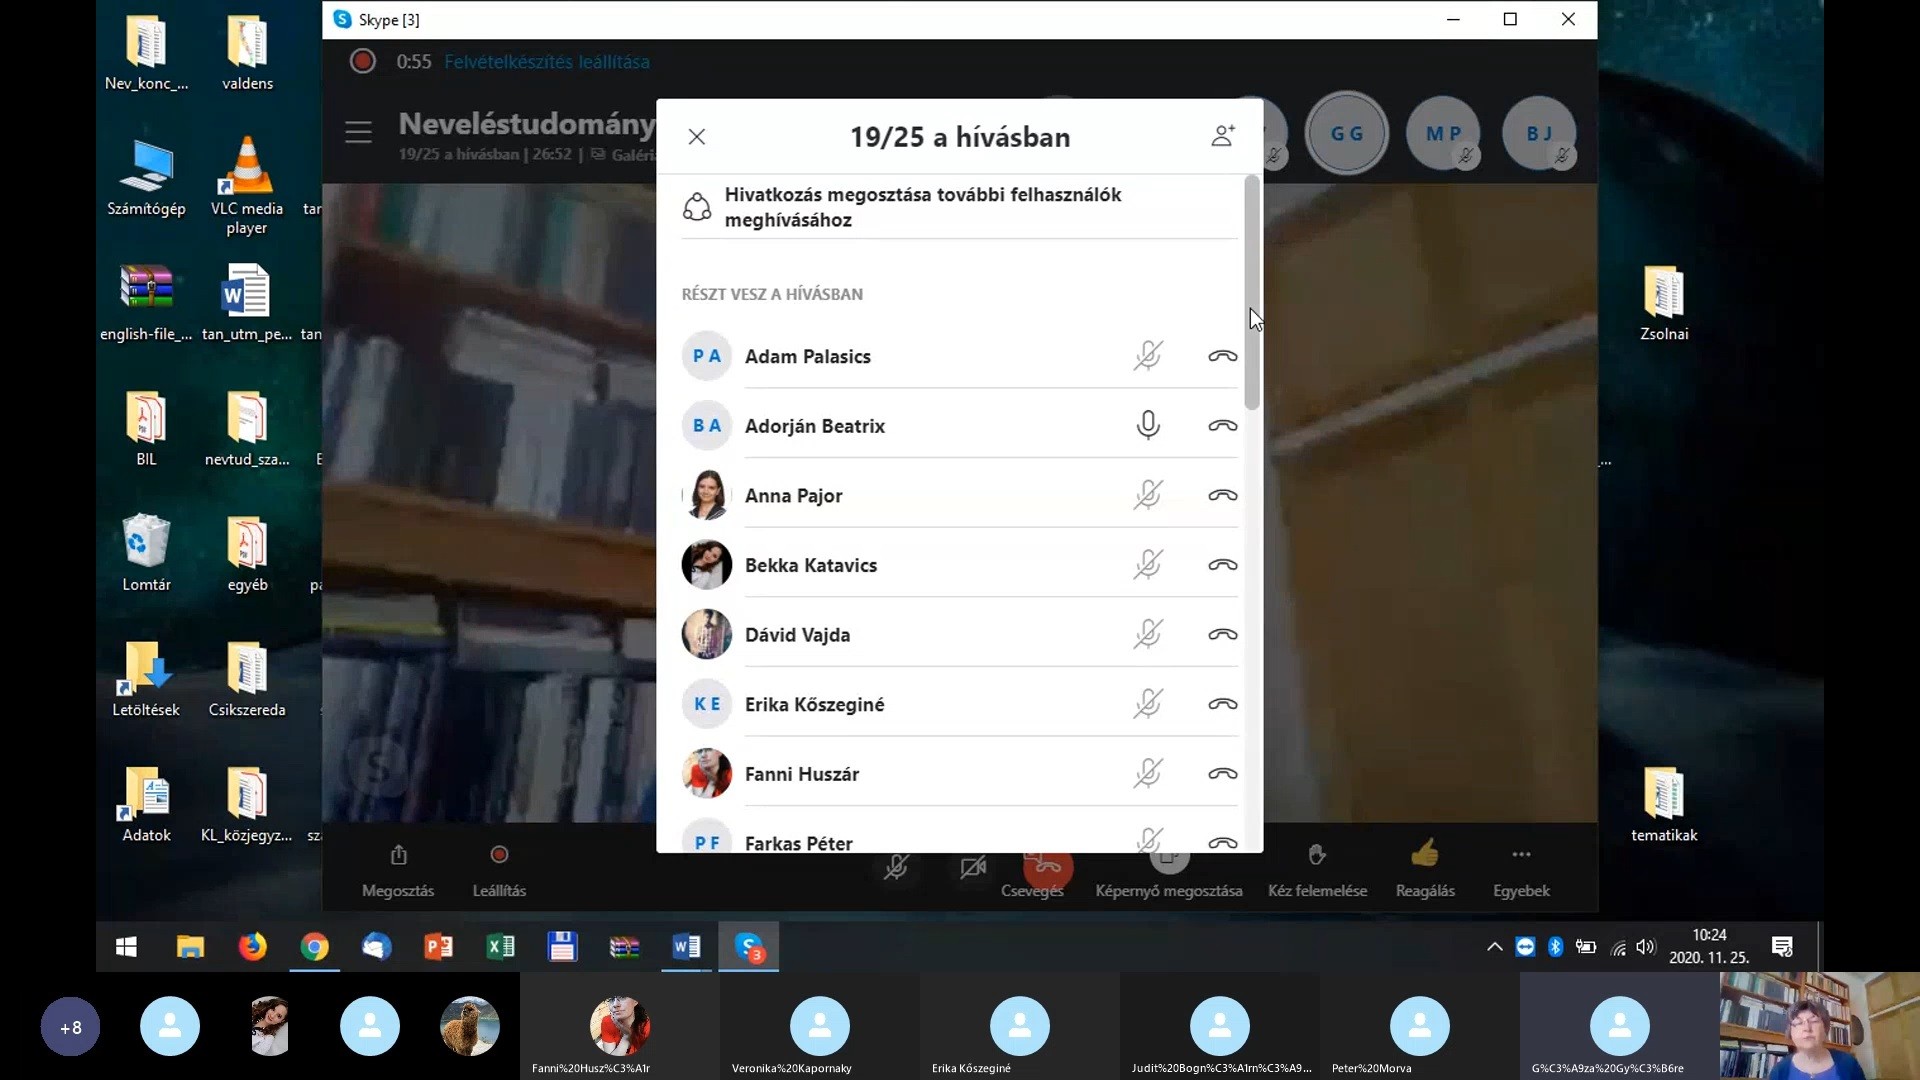Share link to invite more users
1920x1080 pixels.
pyautogui.click(x=922, y=207)
